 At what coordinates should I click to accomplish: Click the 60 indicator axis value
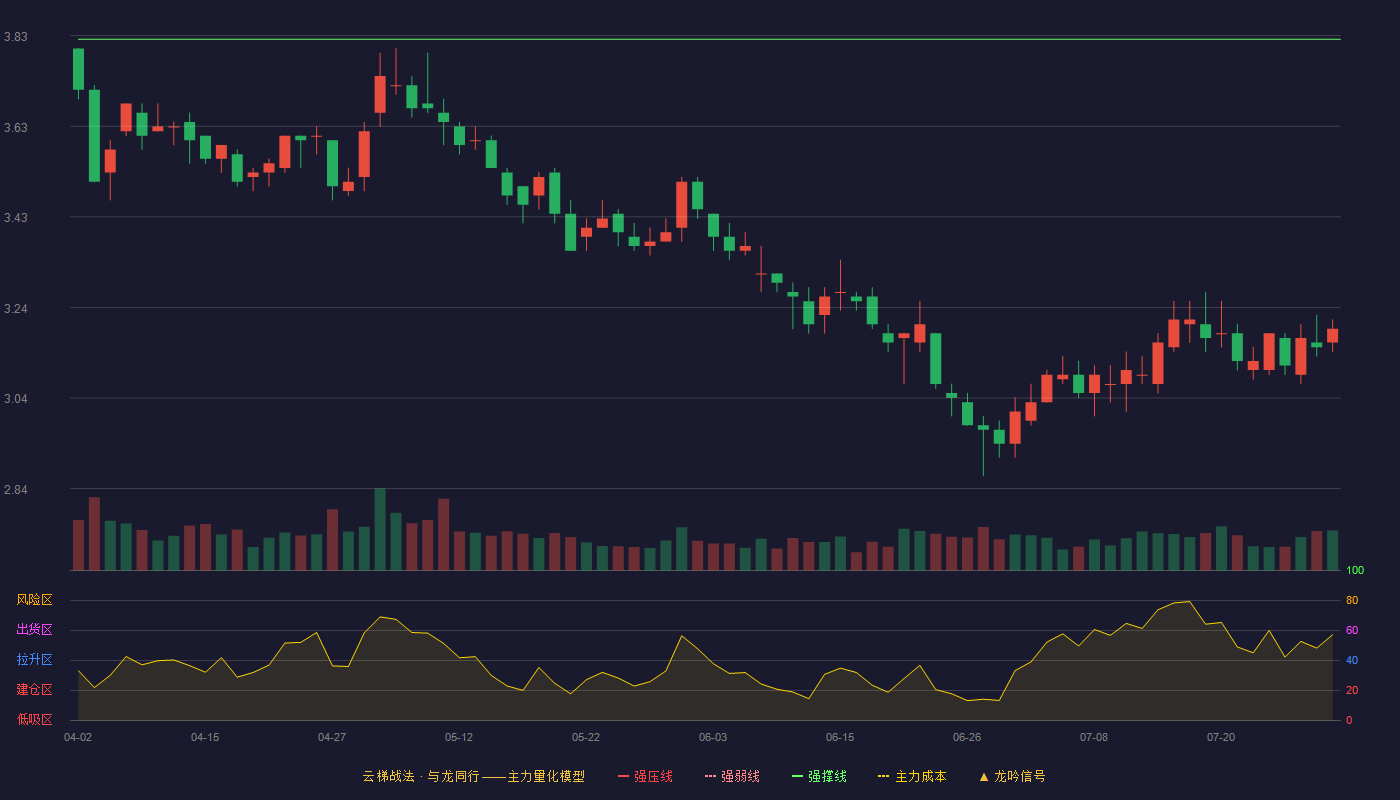(x=1352, y=631)
